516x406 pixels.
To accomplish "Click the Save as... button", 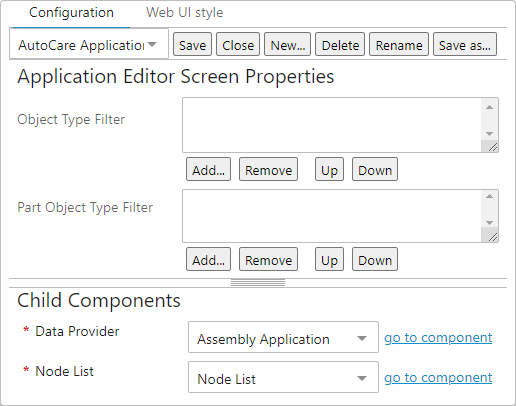I will [465, 44].
